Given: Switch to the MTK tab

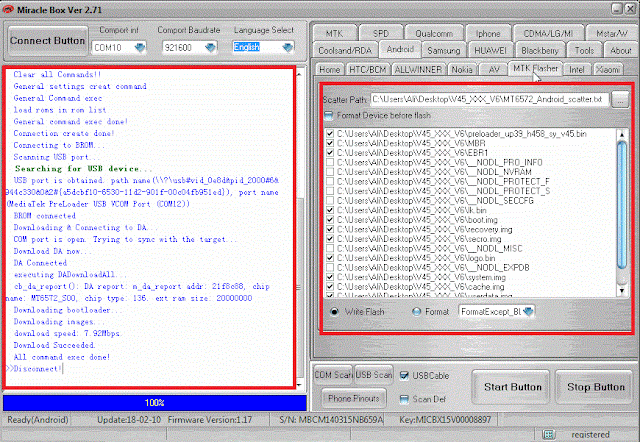Looking at the screenshot, I should pos(334,33).
